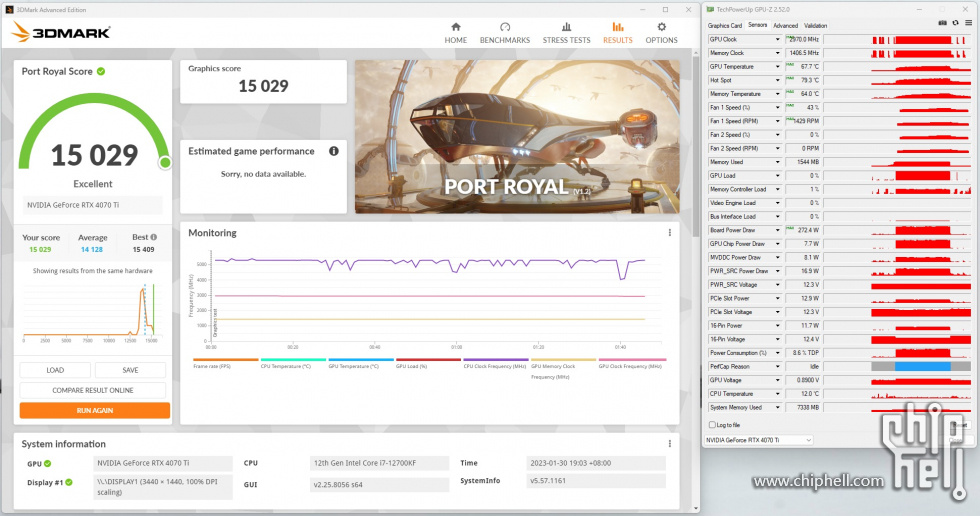Switch to the Graphics Card tab in GPU-Z
This screenshot has height=516, width=980.
724,26
